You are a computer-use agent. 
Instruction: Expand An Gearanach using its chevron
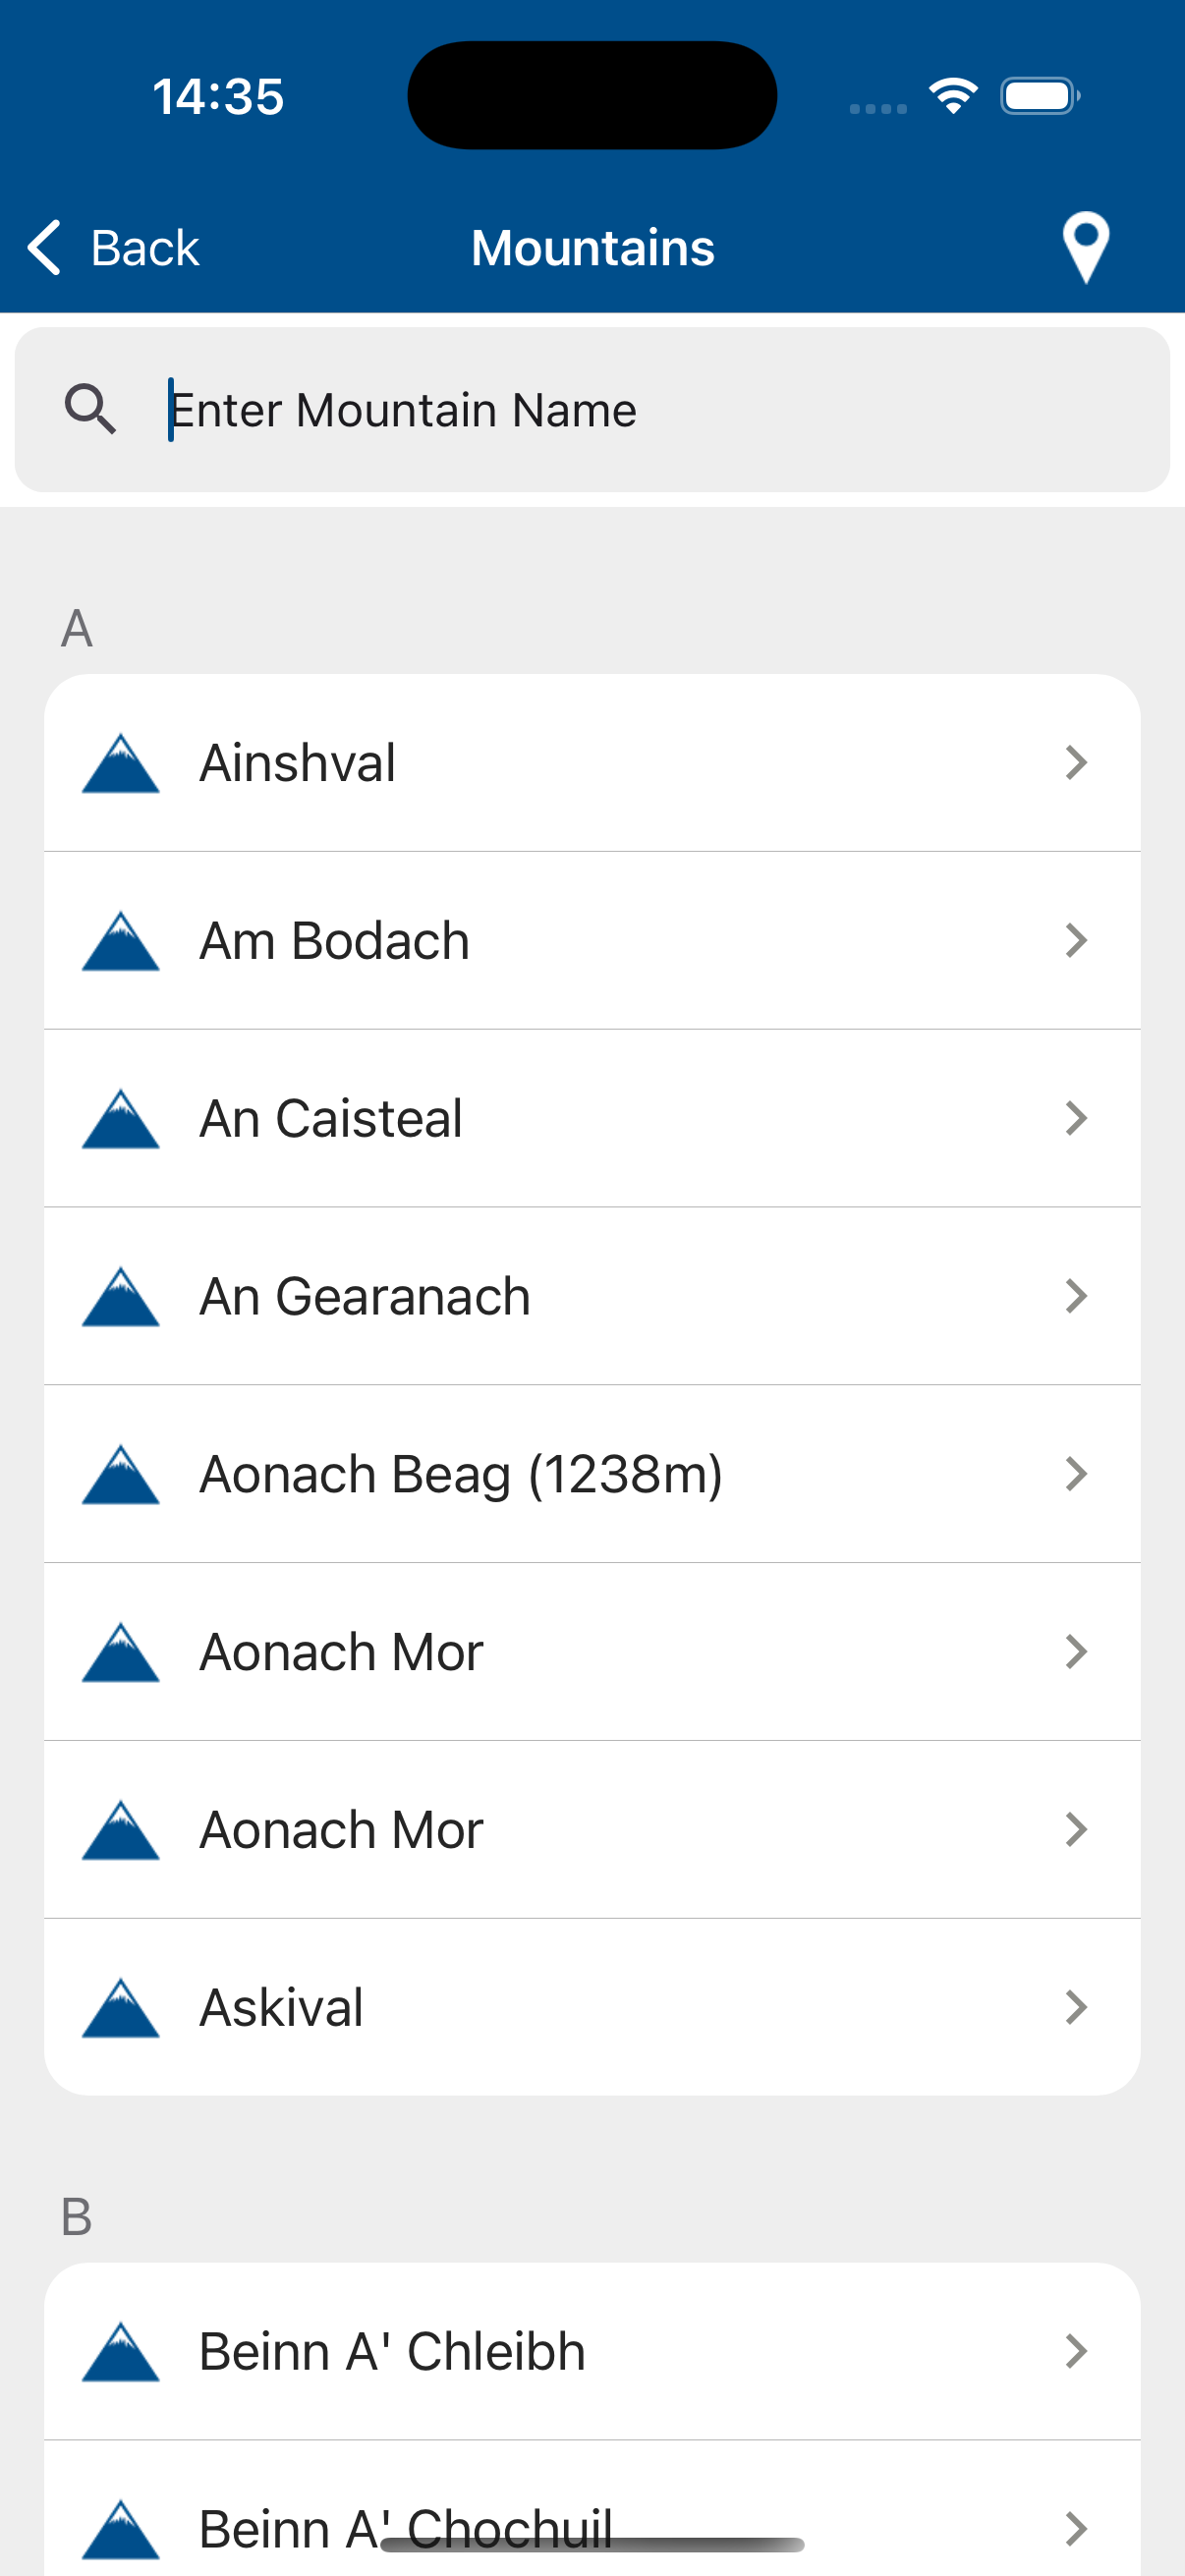[1076, 1296]
